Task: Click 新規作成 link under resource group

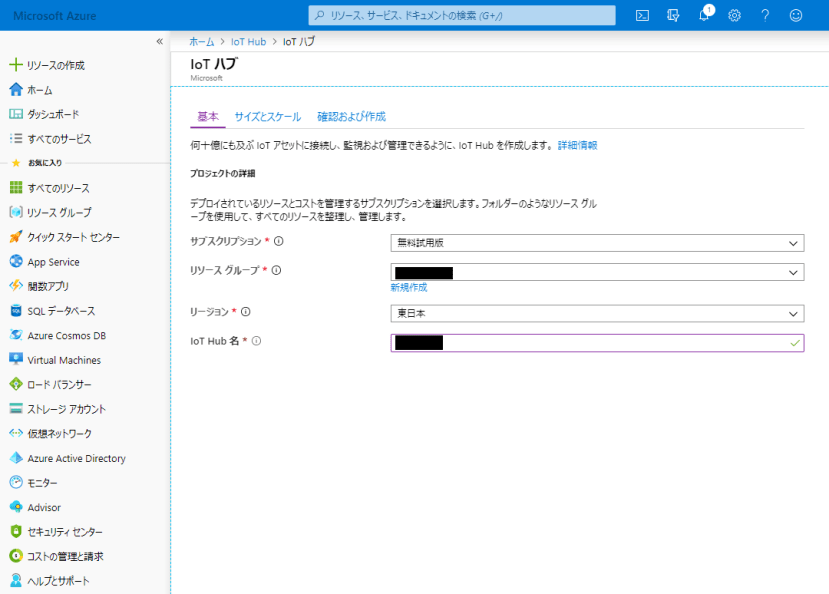Action: tap(409, 287)
